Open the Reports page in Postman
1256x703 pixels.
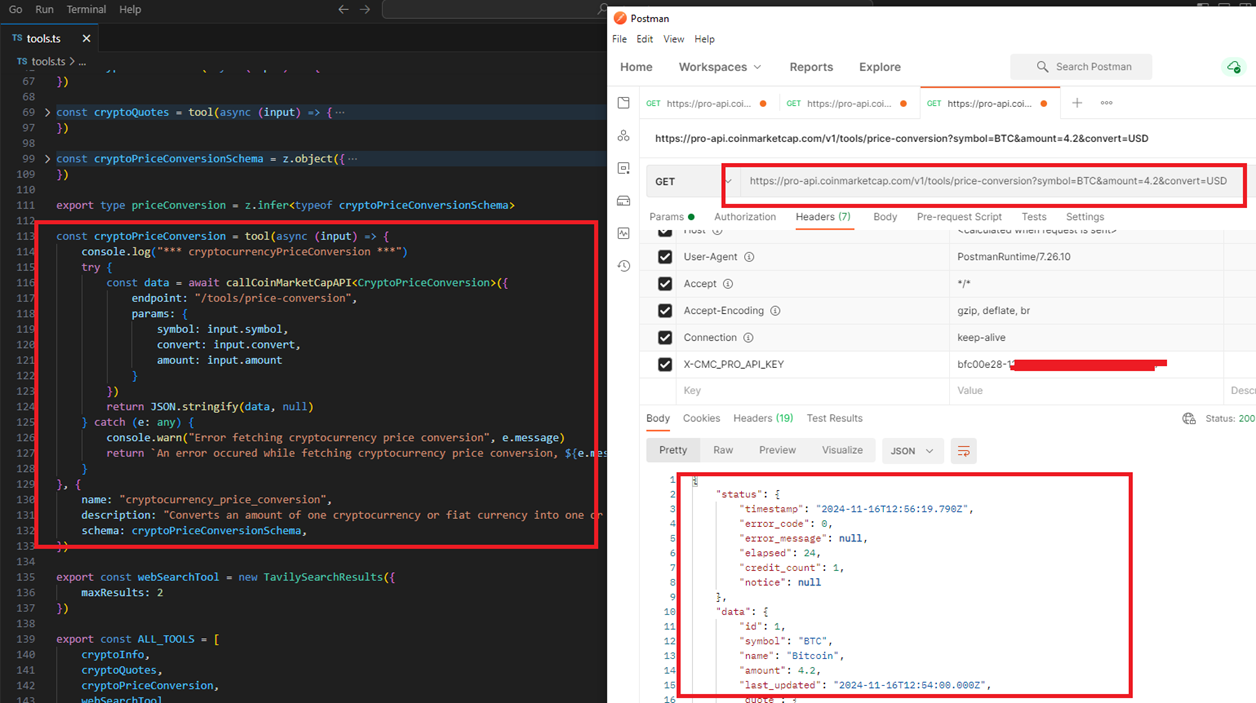point(811,67)
